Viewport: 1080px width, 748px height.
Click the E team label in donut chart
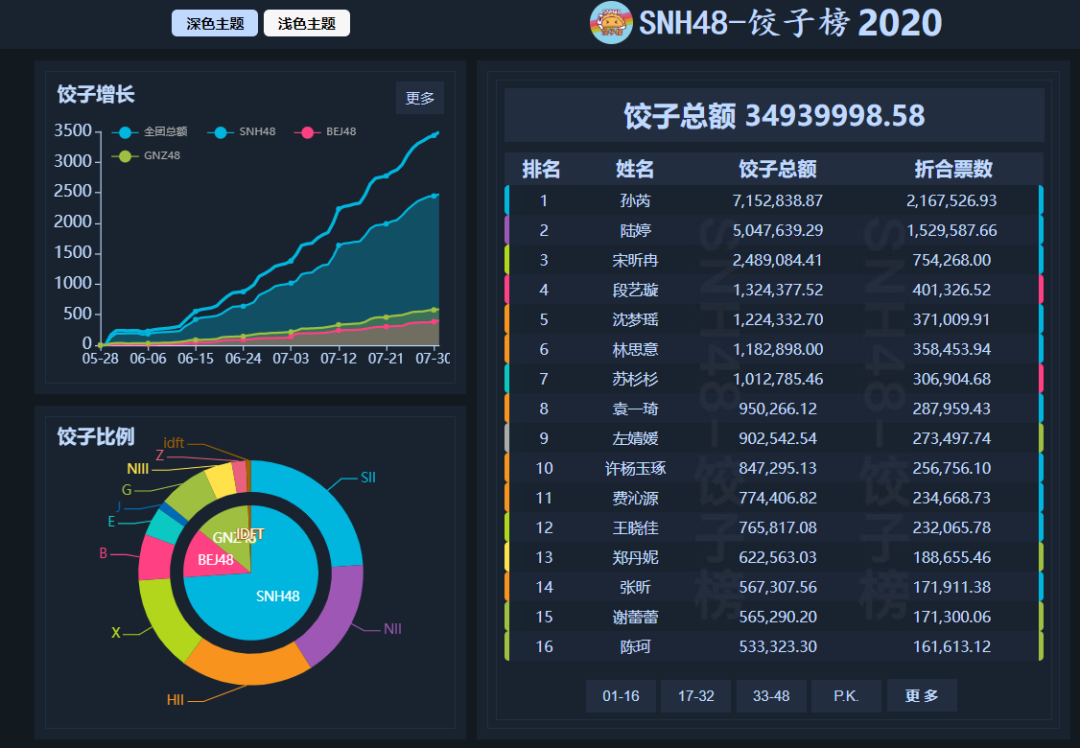tap(111, 522)
